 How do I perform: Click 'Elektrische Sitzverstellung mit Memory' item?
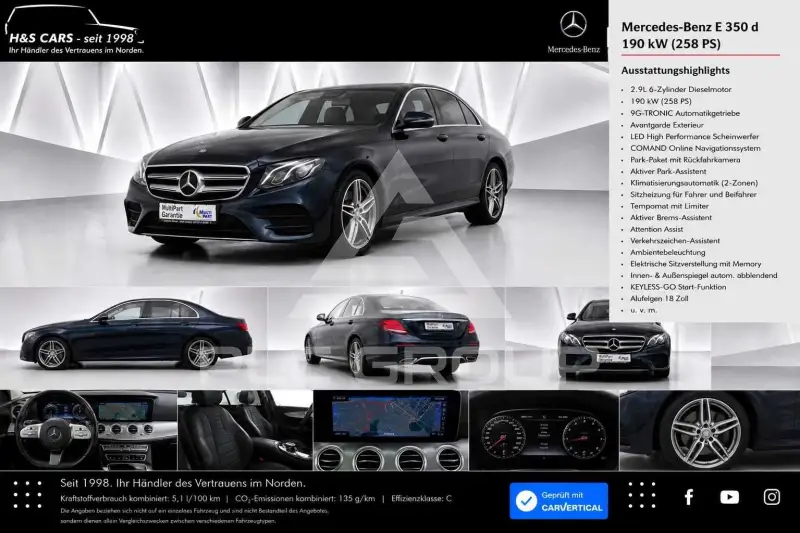695,264
